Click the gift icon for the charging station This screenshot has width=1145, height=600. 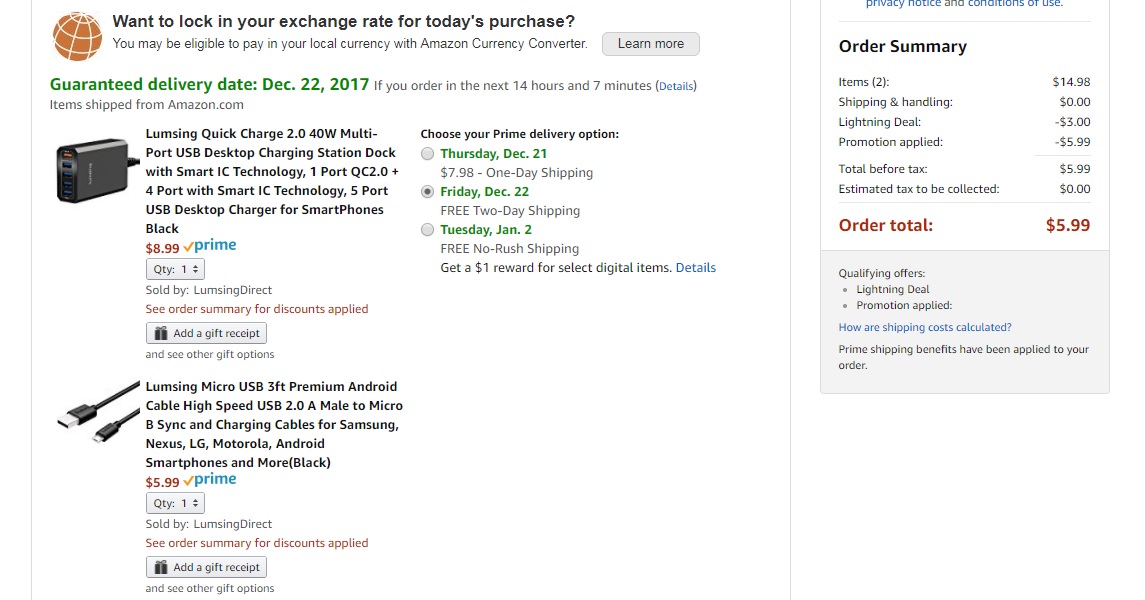pyautogui.click(x=161, y=334)
